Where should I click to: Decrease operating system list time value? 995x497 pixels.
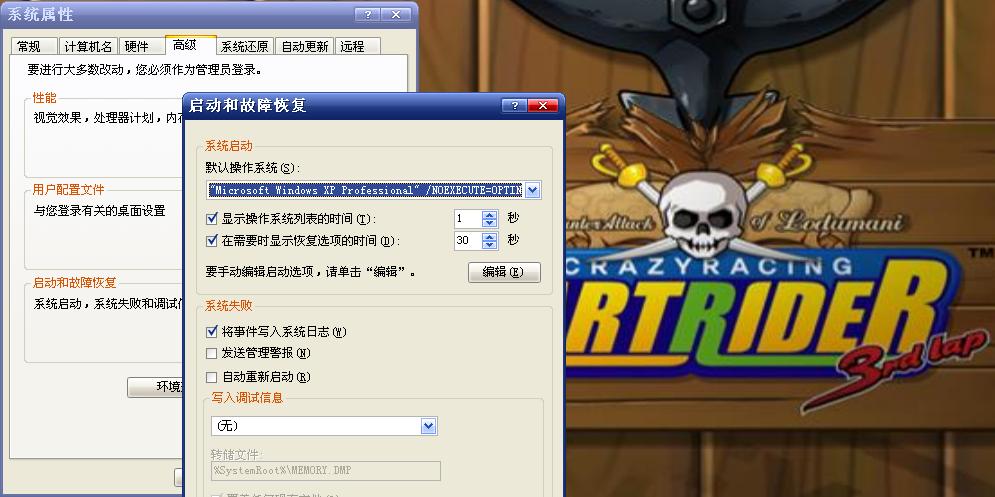click(489, 224)
